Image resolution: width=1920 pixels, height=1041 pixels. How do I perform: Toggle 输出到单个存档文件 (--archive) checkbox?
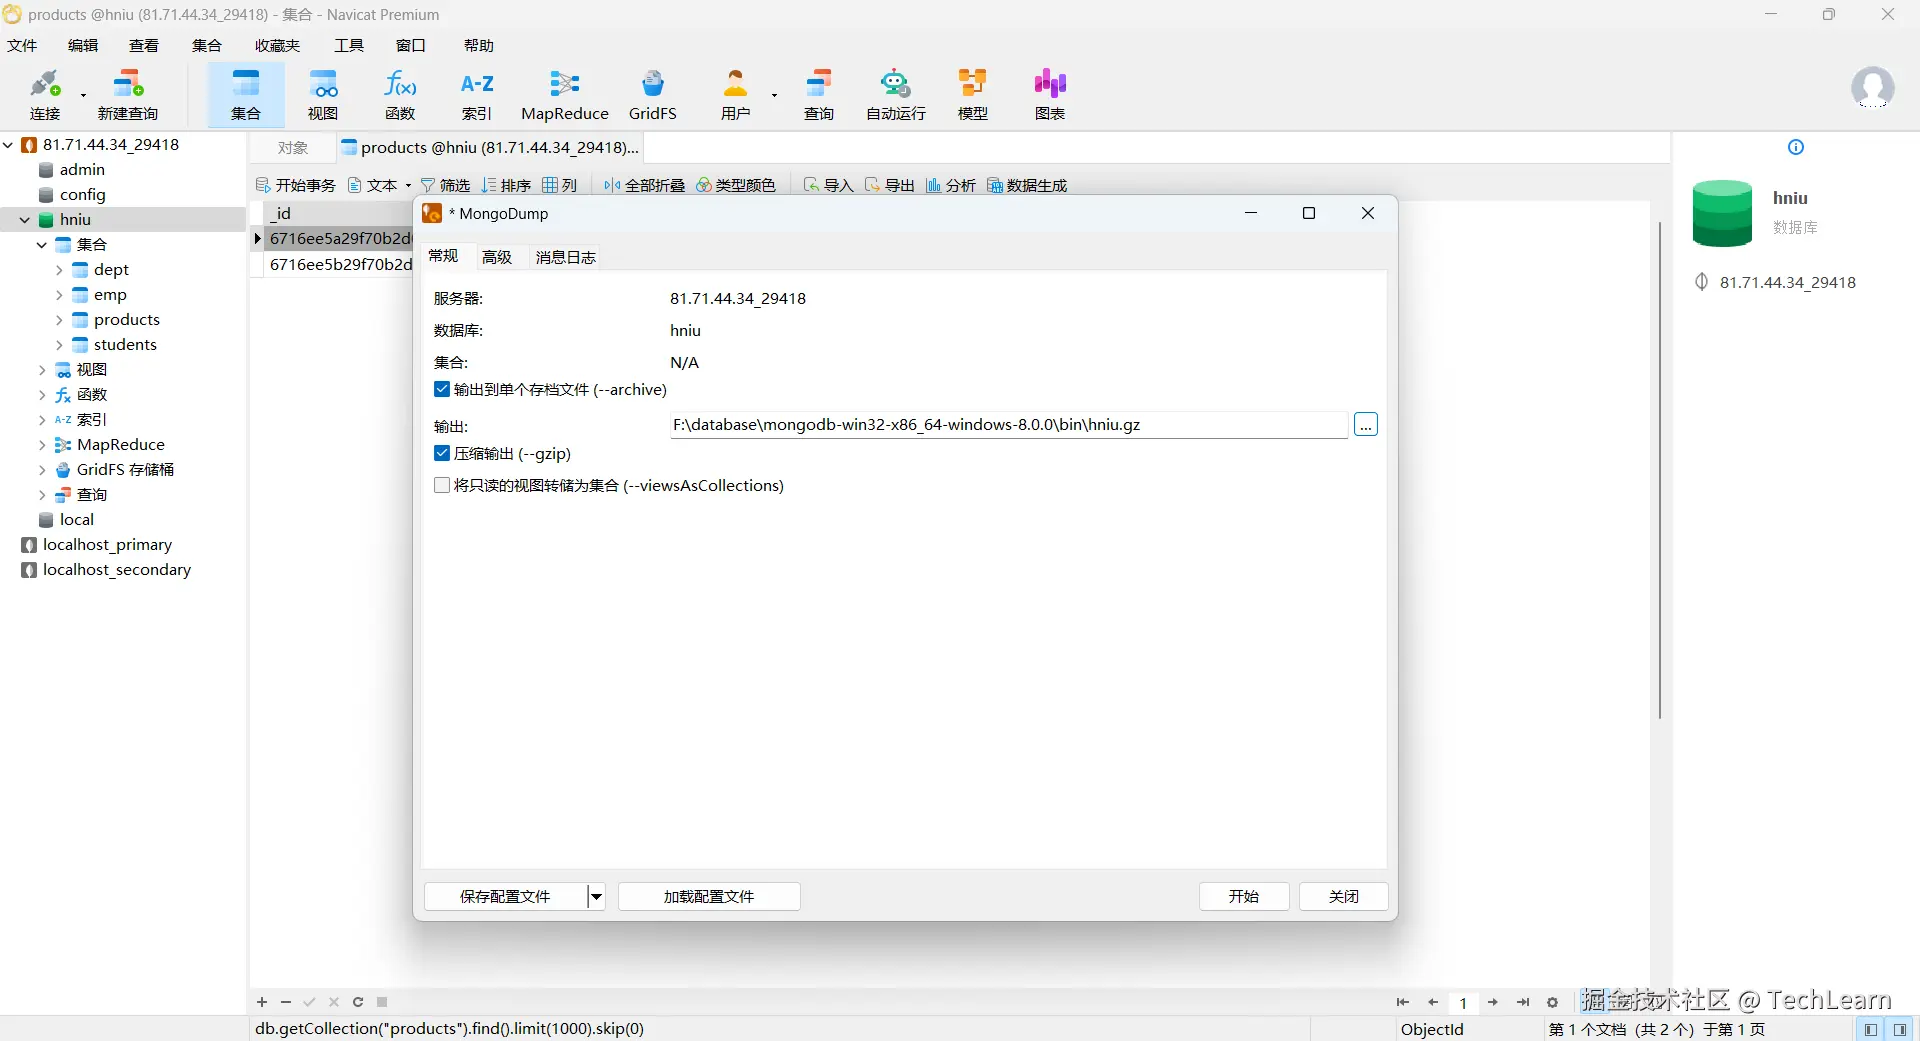442,390
